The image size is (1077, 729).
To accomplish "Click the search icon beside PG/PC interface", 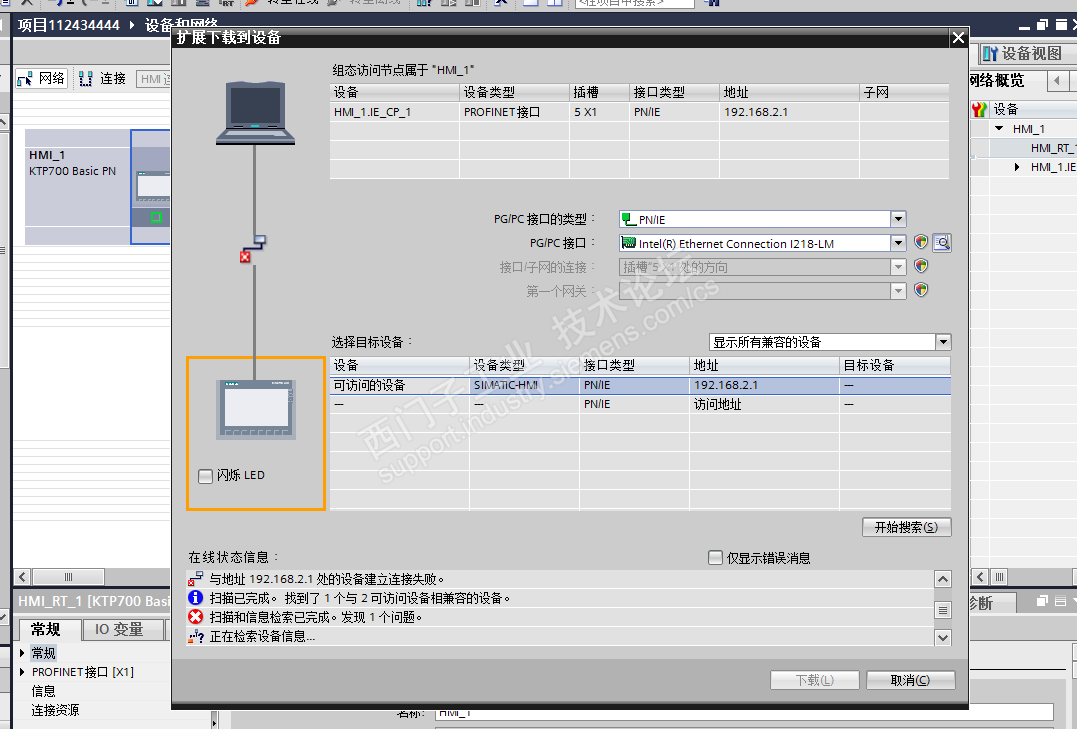I will coord(942,243).
